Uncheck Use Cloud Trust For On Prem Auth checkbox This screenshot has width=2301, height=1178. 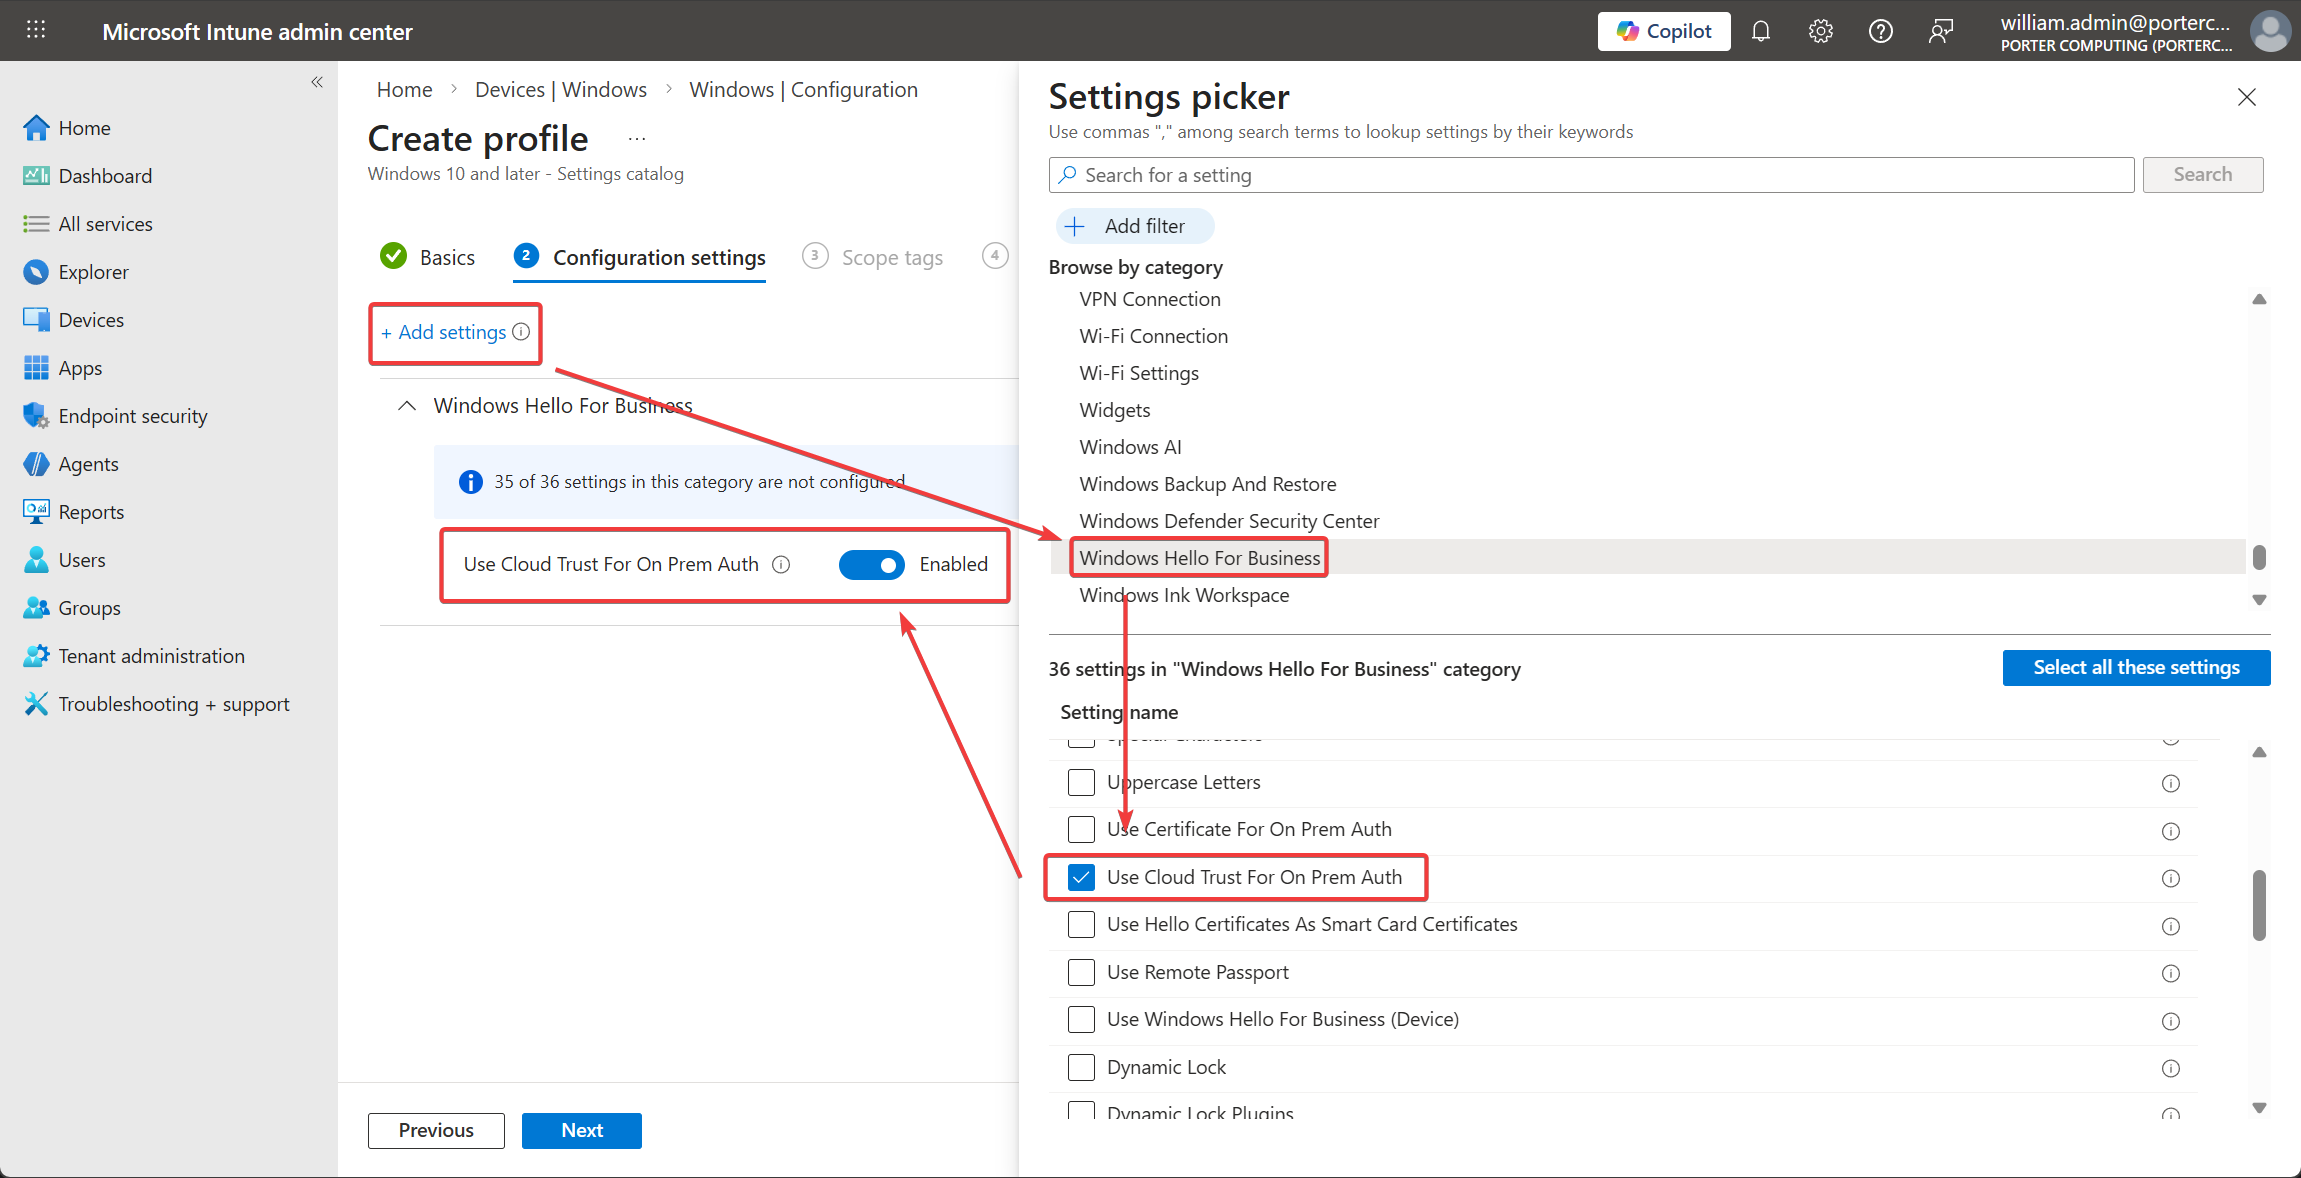pos(1081,878)
